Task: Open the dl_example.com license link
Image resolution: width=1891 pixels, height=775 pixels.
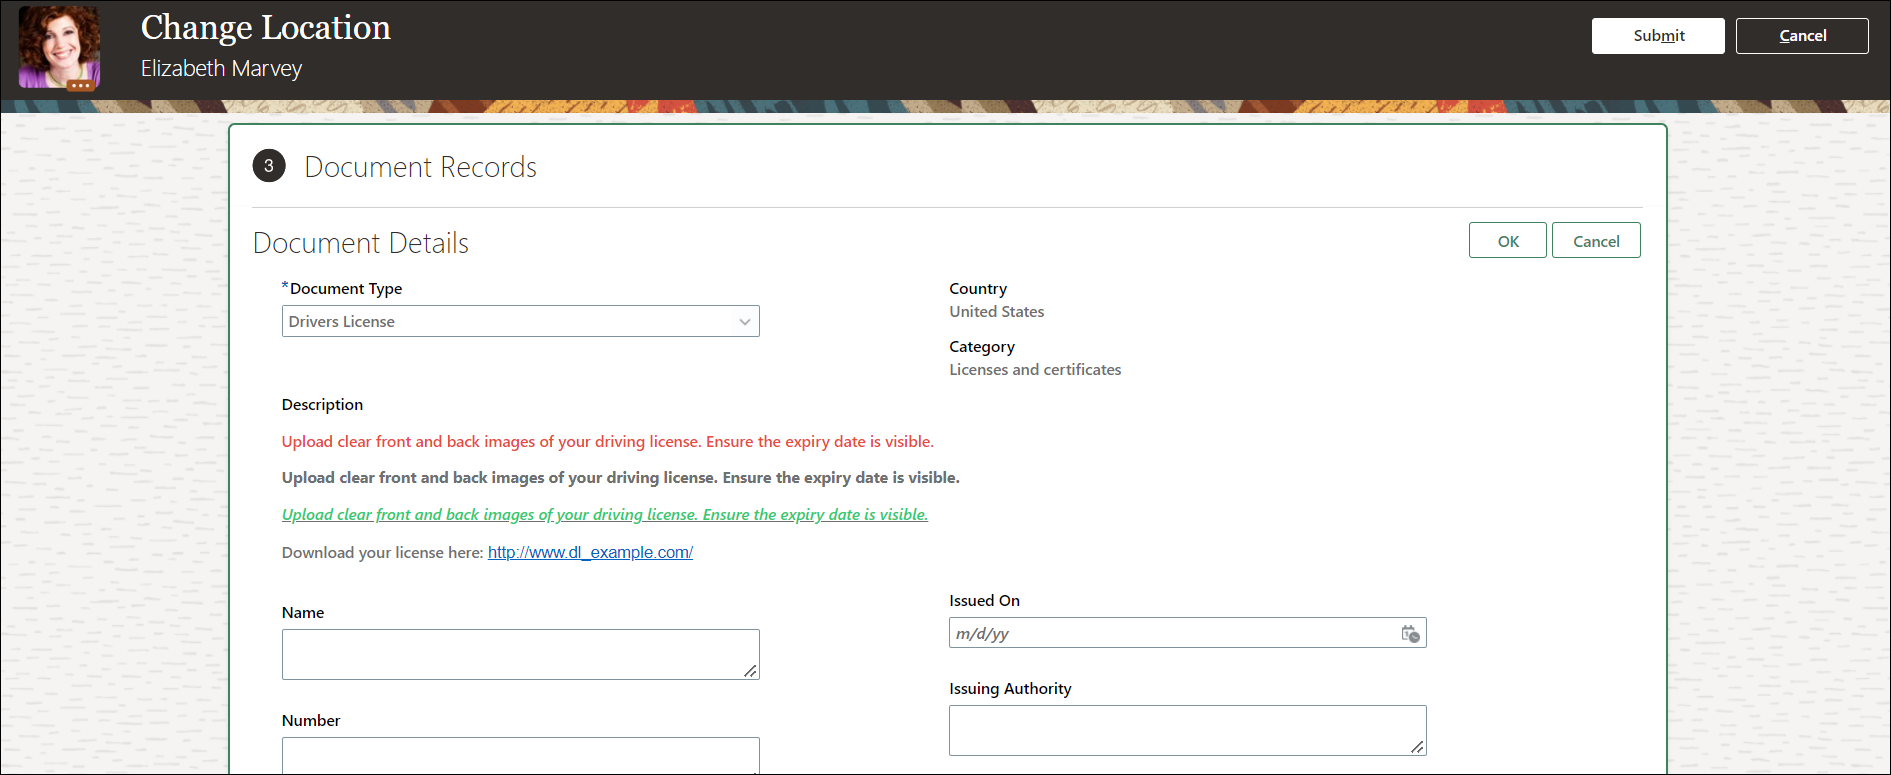Action: click(590, 552)
